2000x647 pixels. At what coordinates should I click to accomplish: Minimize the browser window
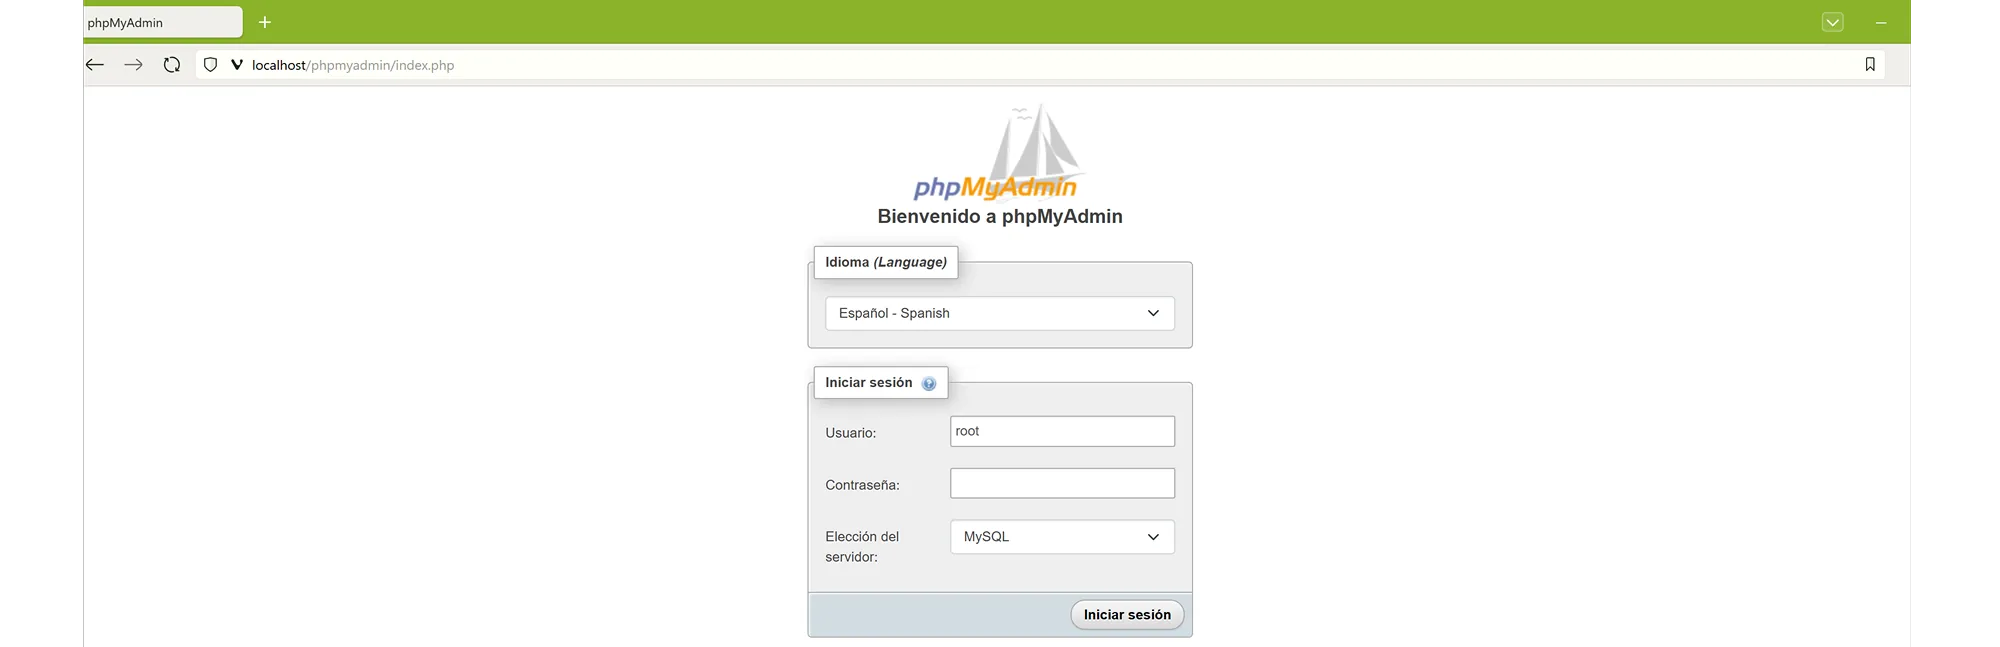(1881, 22)
